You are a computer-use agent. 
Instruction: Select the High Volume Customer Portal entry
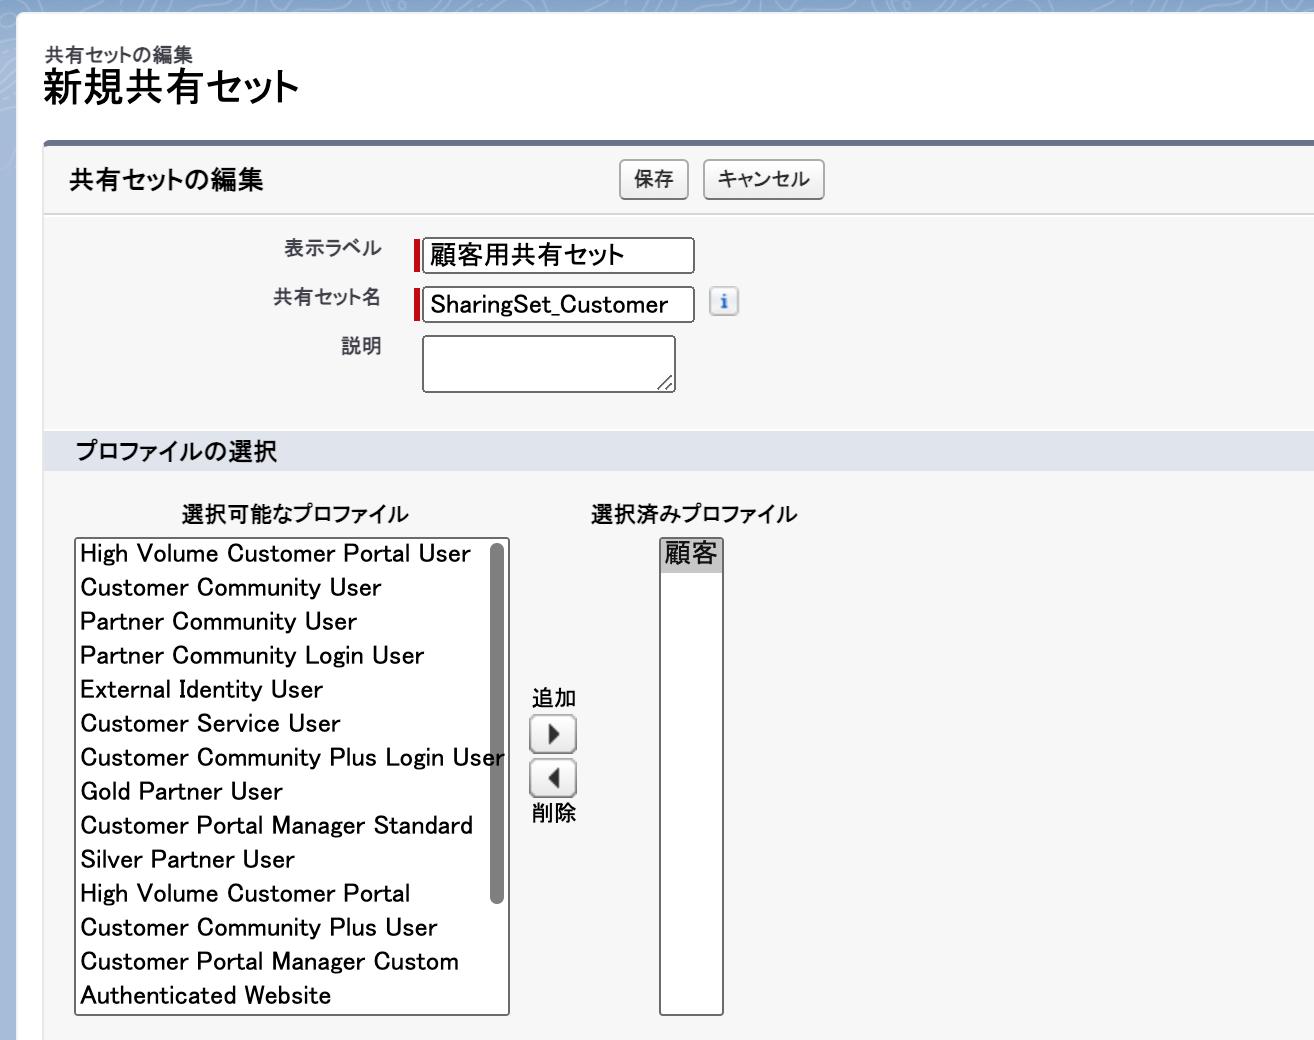coord(283,894)
